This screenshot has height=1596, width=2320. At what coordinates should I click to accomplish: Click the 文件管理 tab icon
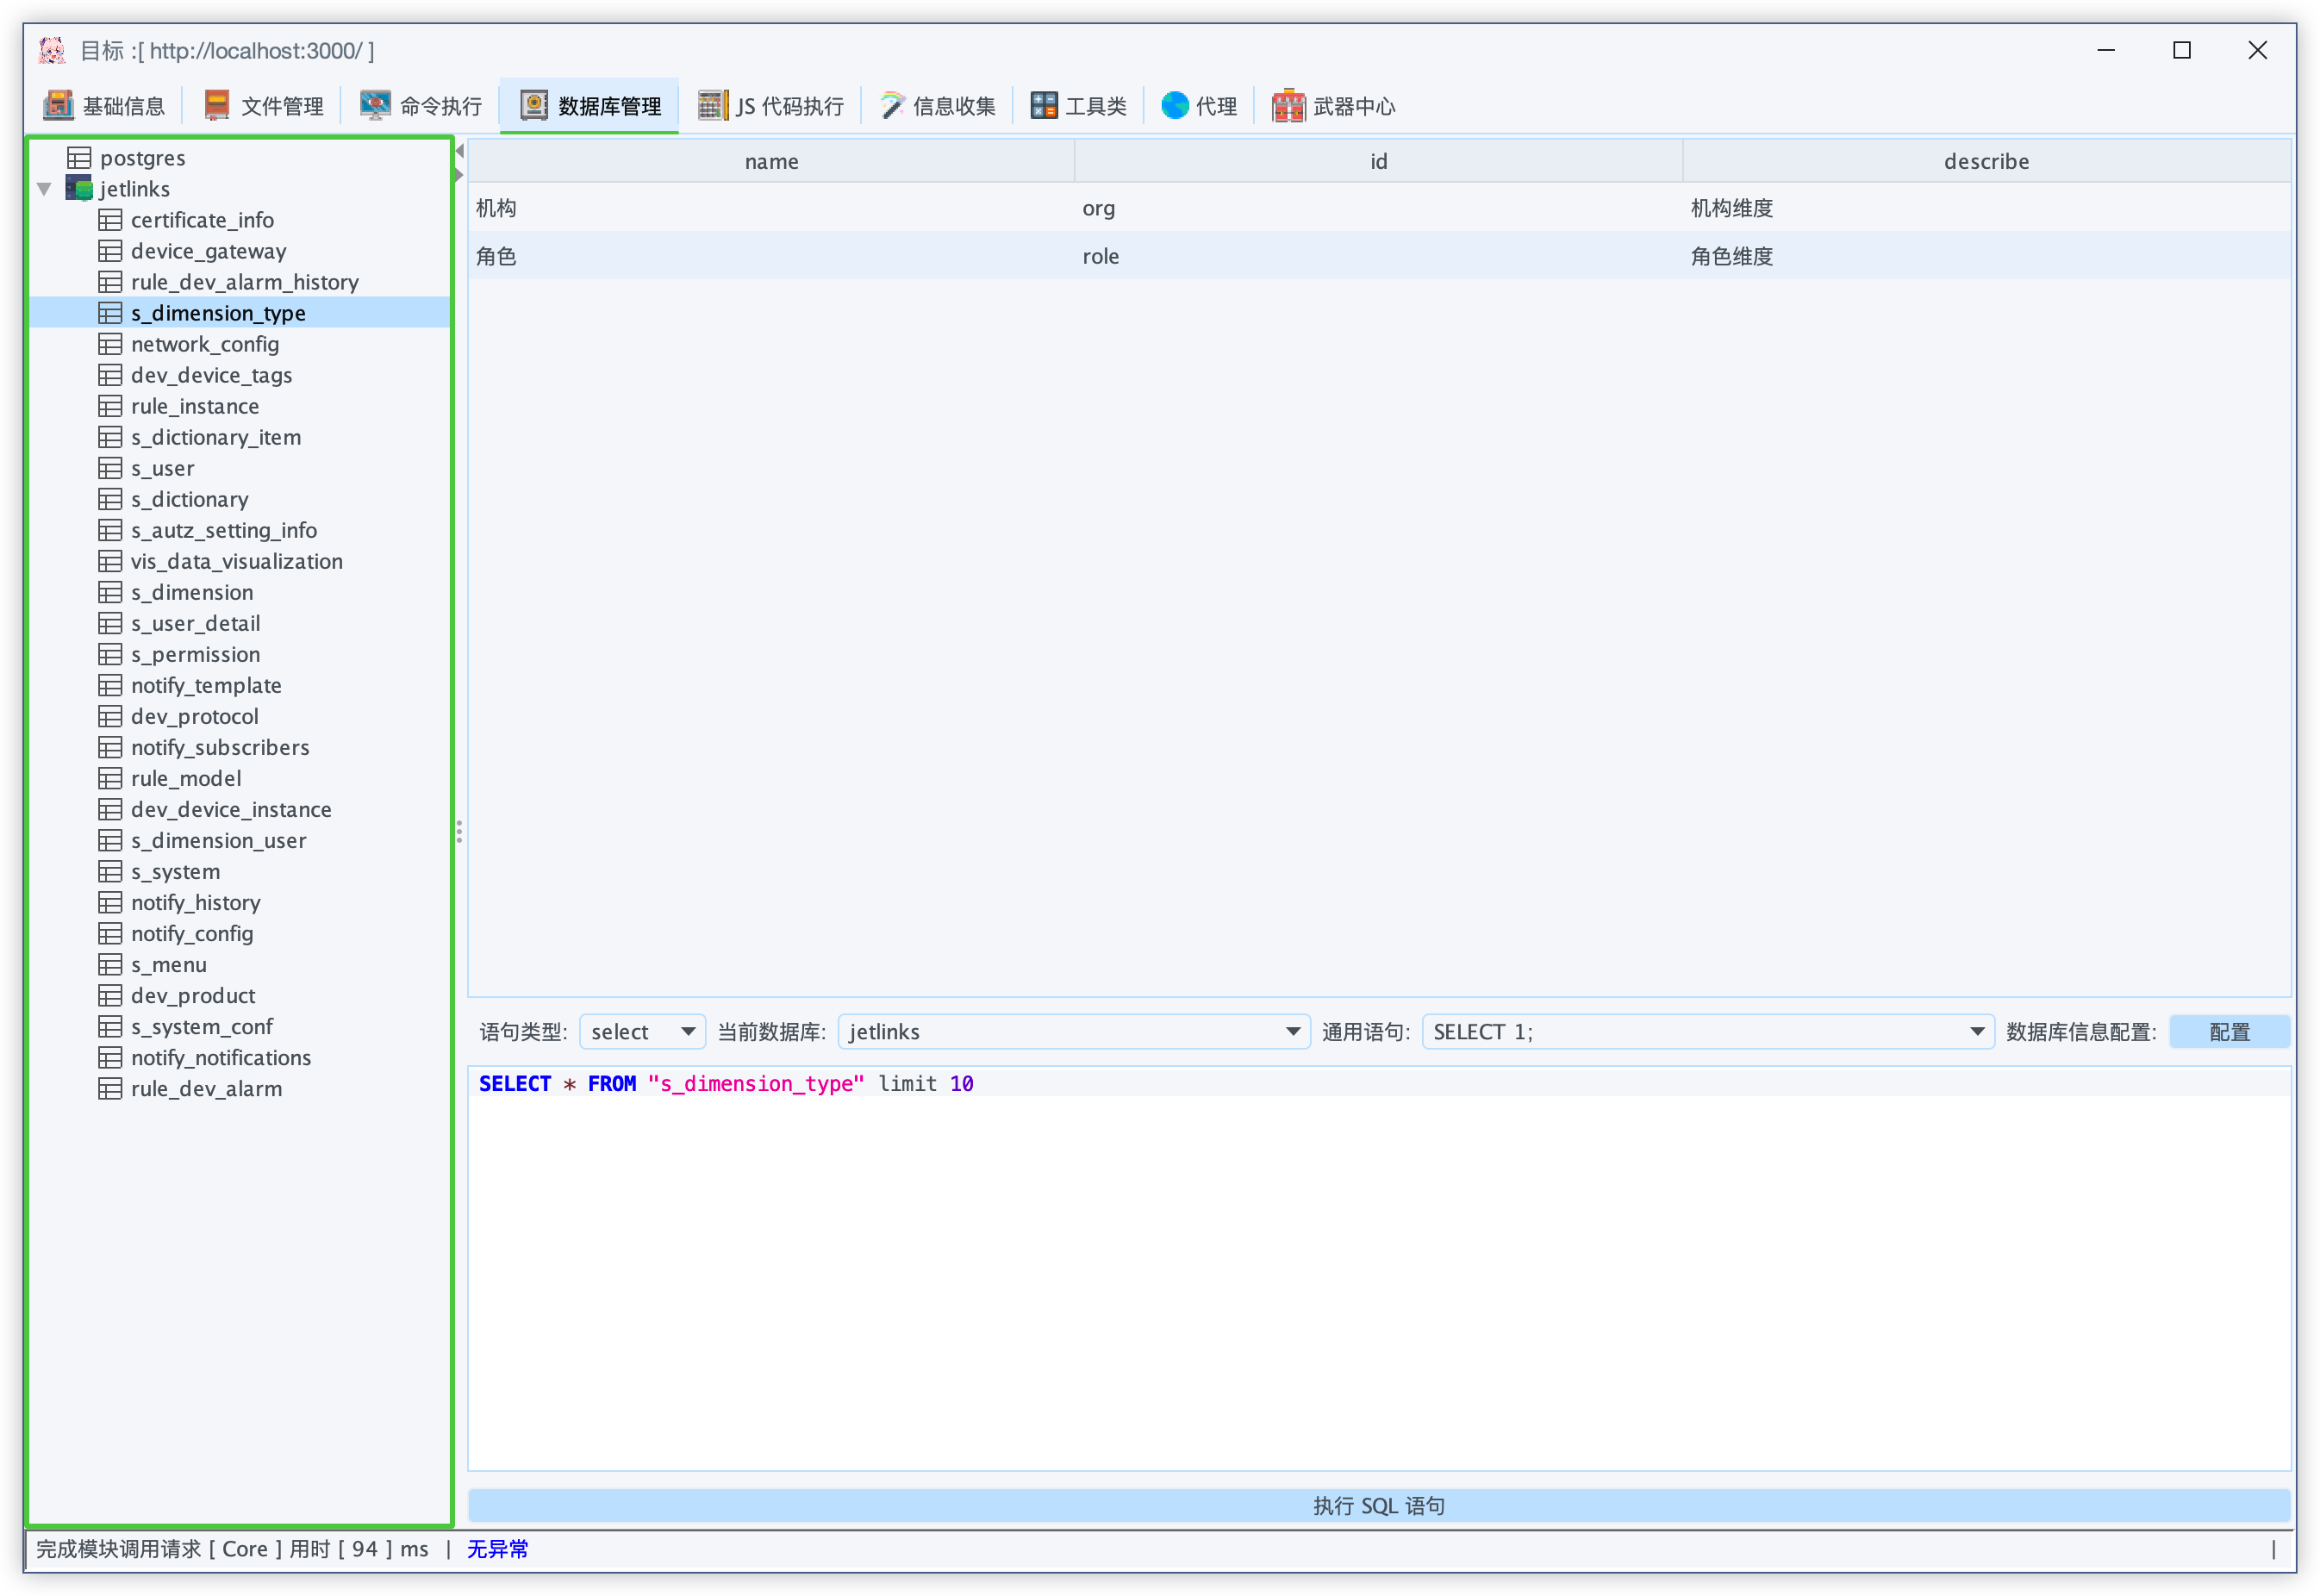tap(217, 105)
